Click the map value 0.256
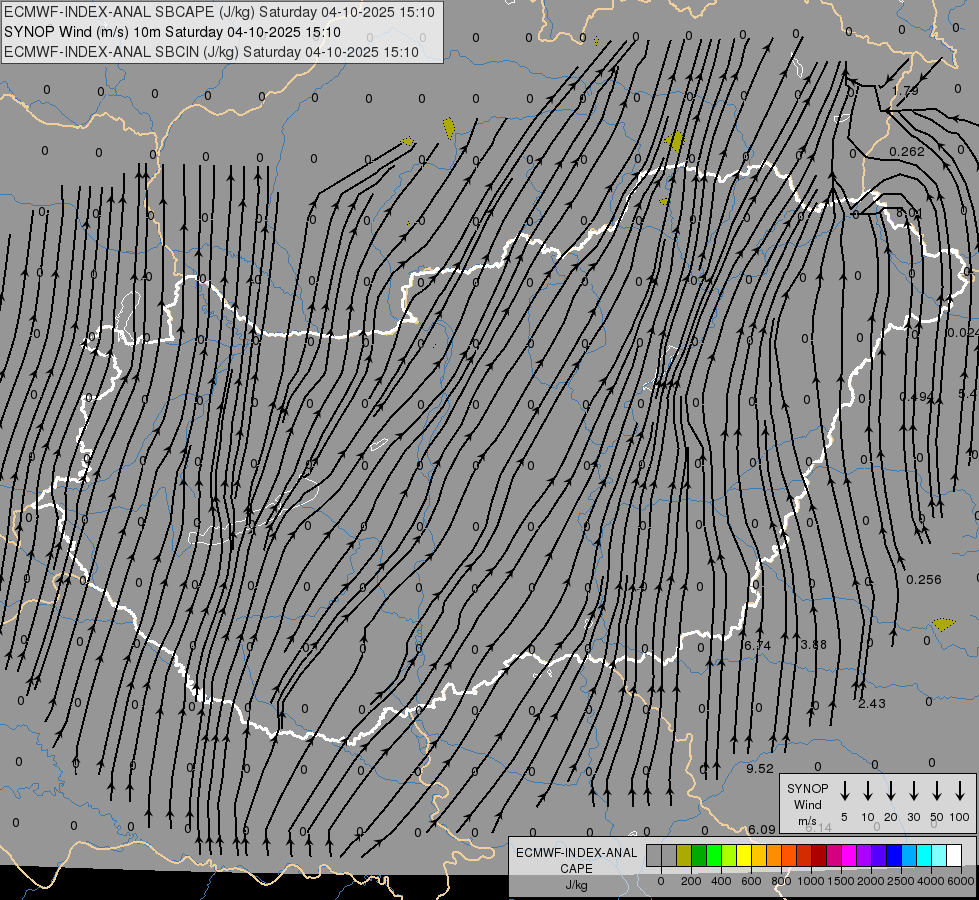 click(x=923, y=580)
